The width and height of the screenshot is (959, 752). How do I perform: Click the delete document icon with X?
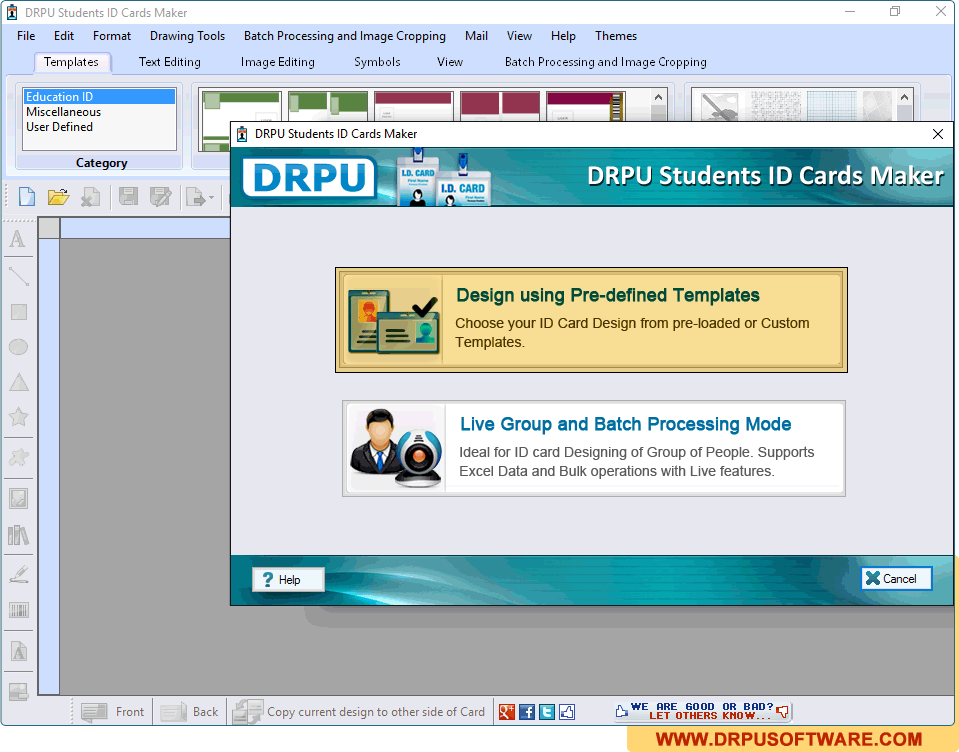[x=91, y=197]
